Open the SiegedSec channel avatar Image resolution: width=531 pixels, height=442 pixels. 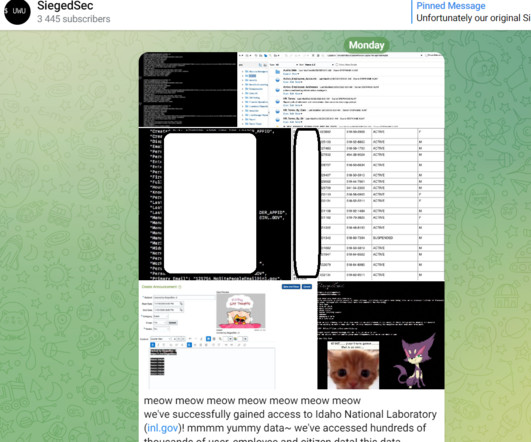click(x=17, y=11)
